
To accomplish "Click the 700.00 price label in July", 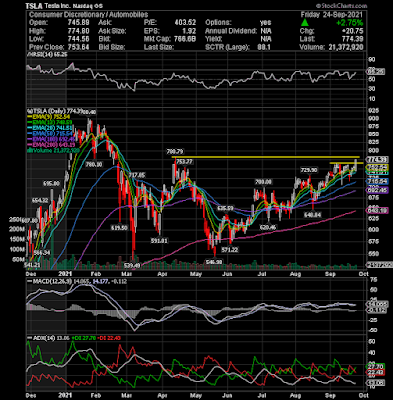I will pyautogui.click(x=263, y=182).
